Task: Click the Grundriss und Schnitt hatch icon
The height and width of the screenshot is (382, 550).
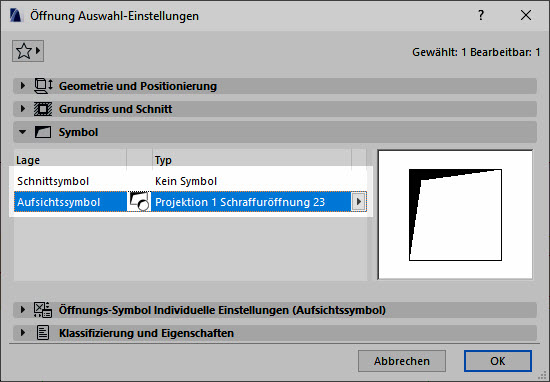Action: click(x=43, y=109)
